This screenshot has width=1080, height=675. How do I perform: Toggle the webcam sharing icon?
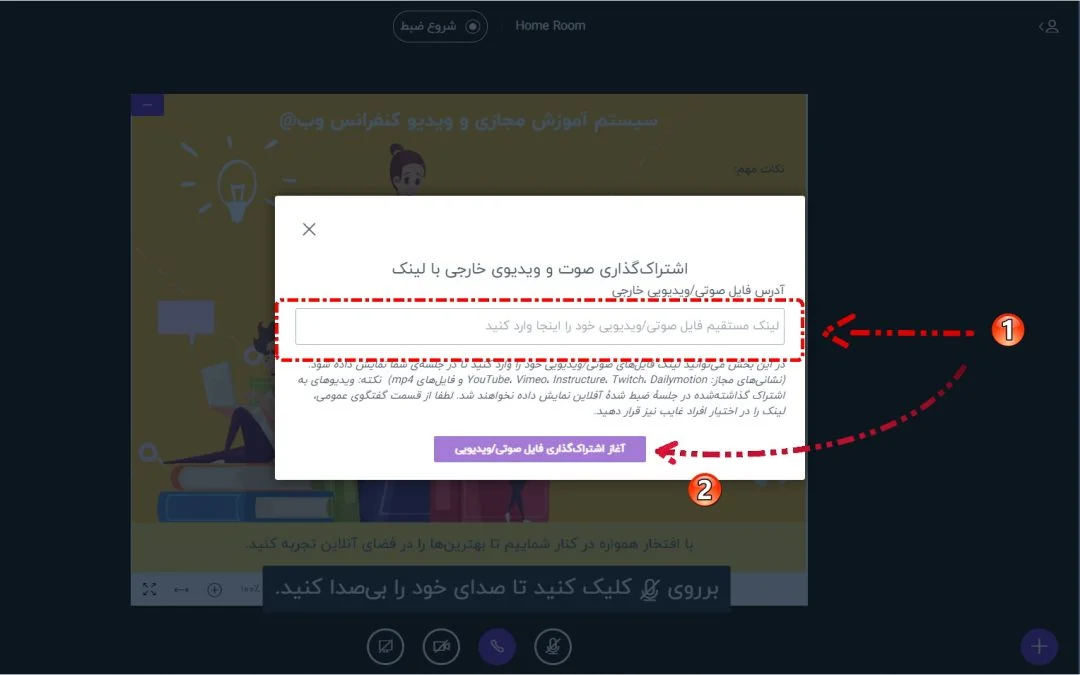point(441,647)
